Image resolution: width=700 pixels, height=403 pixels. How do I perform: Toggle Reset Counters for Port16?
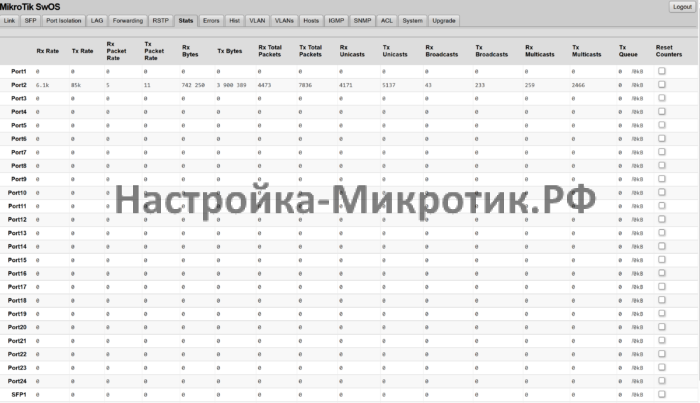(x=662, y=273)
